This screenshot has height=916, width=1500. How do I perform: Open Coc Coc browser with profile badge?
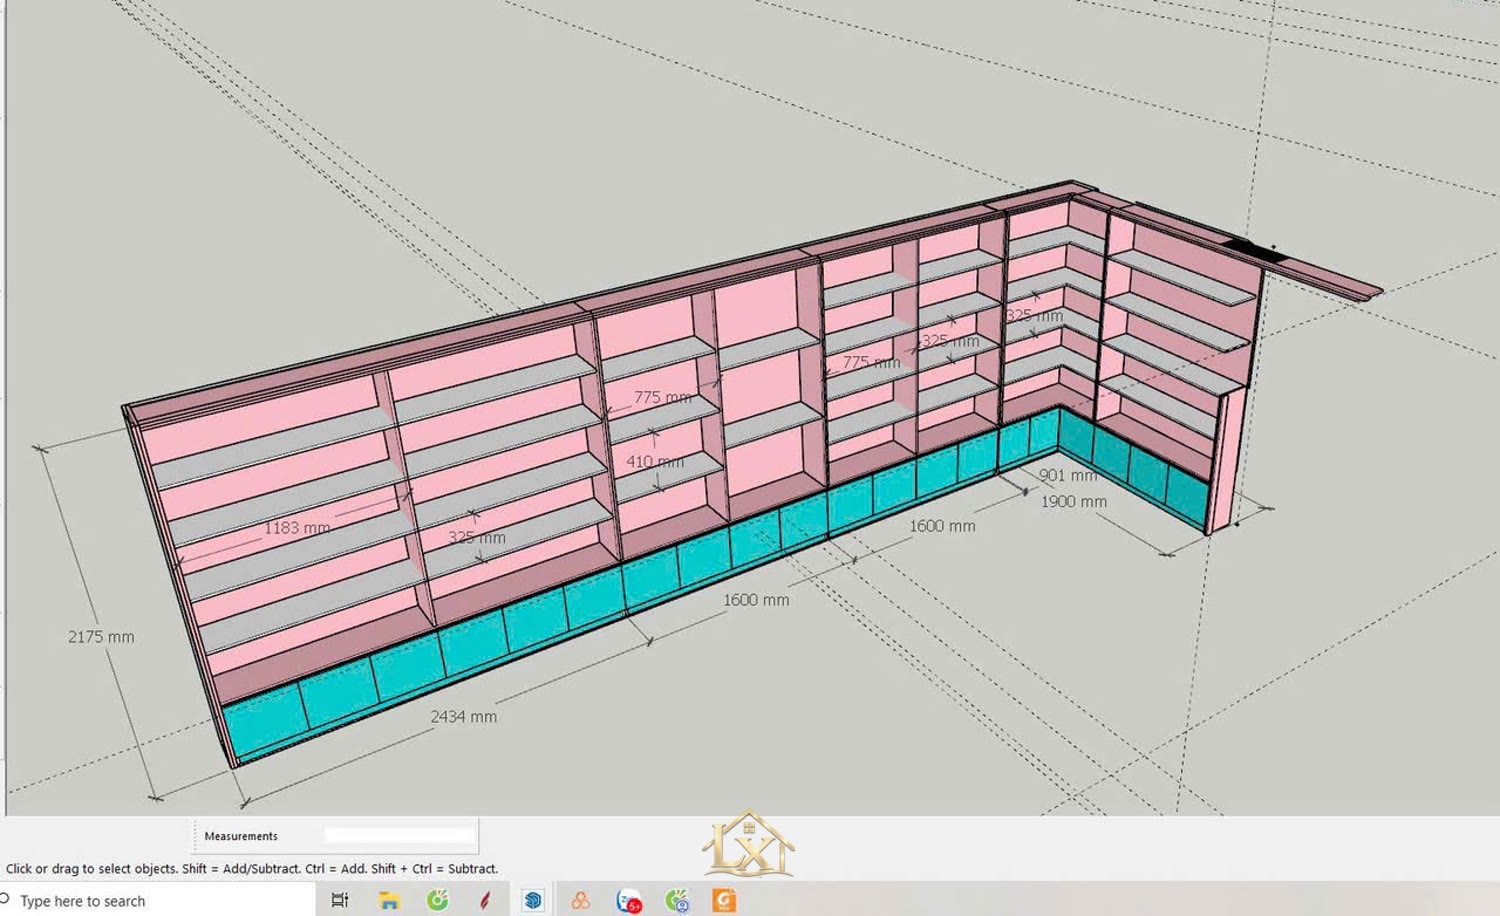[678, 901]
